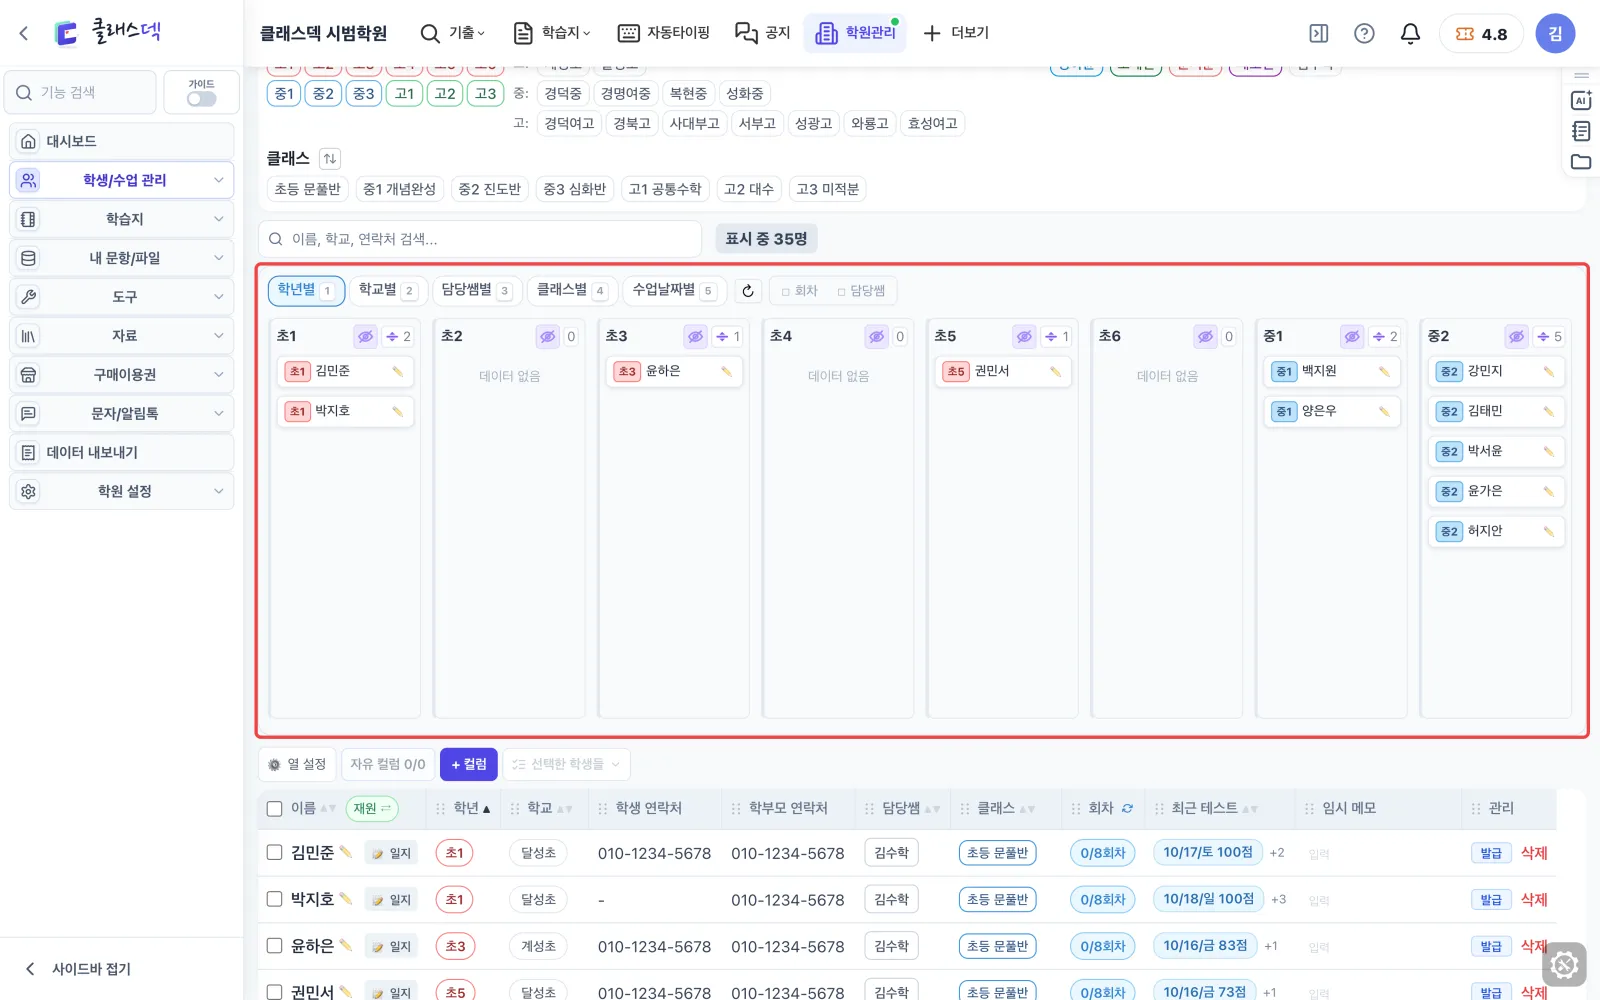Open 열 설정 column settings
This screenshot has height=1000, width=1600.
(297, 764)
